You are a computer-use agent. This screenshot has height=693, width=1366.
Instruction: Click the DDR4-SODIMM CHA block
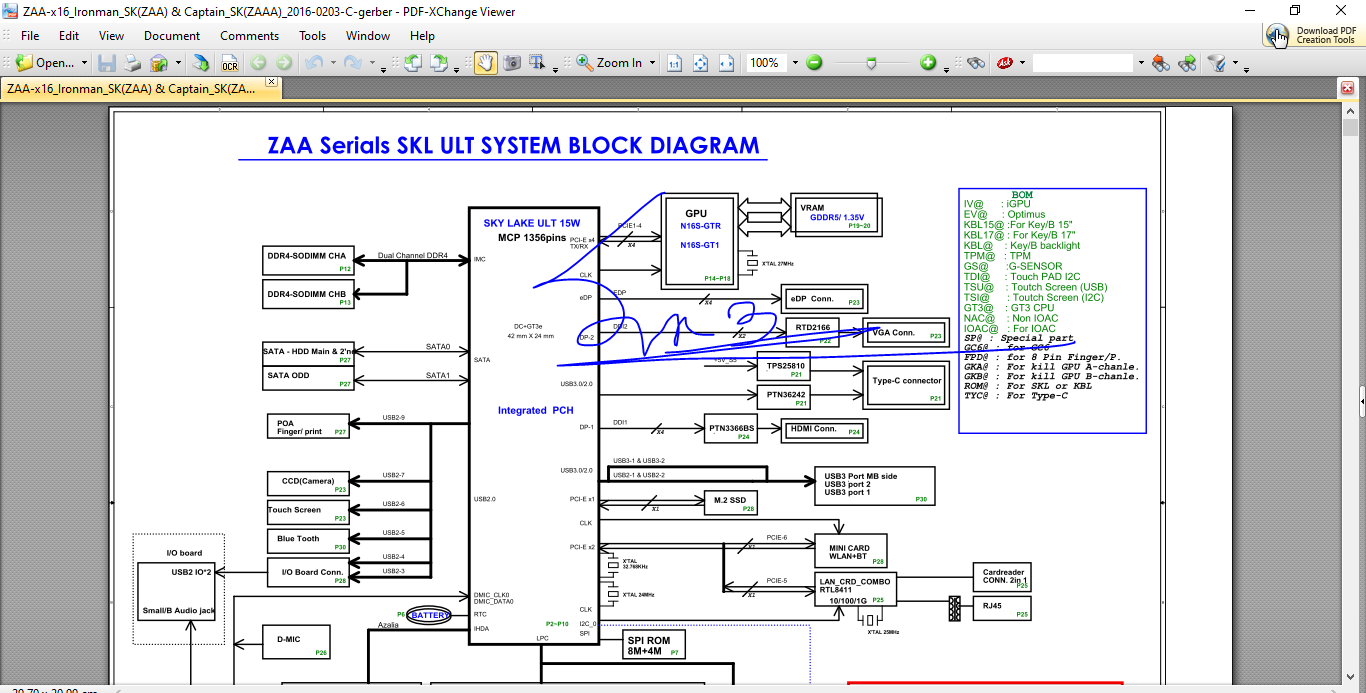309,261
